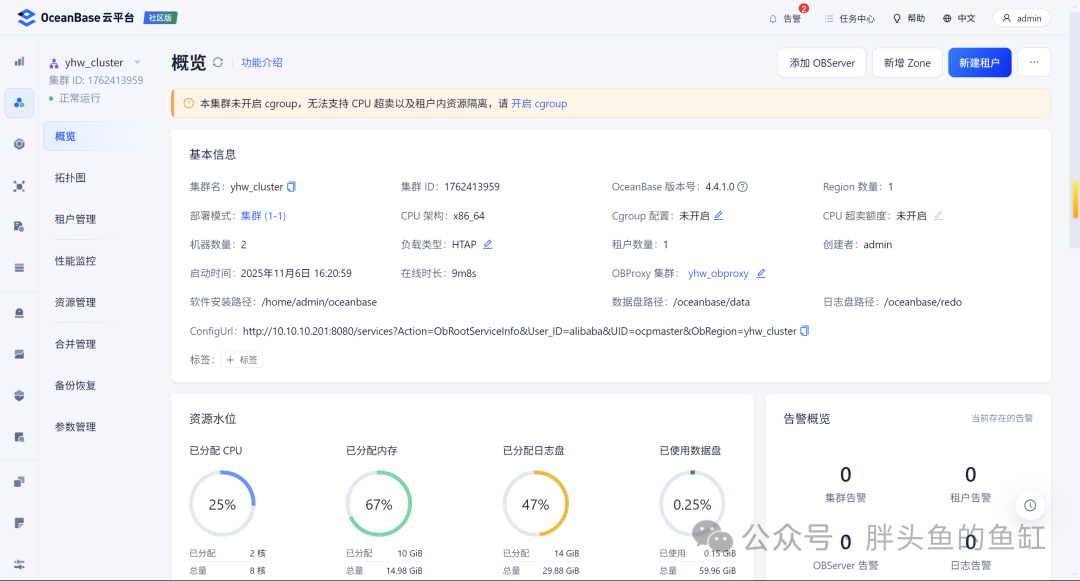Click the 集群告警 count 0
Viewport: 1080px width, 581px height.
(x=846, y=474)
